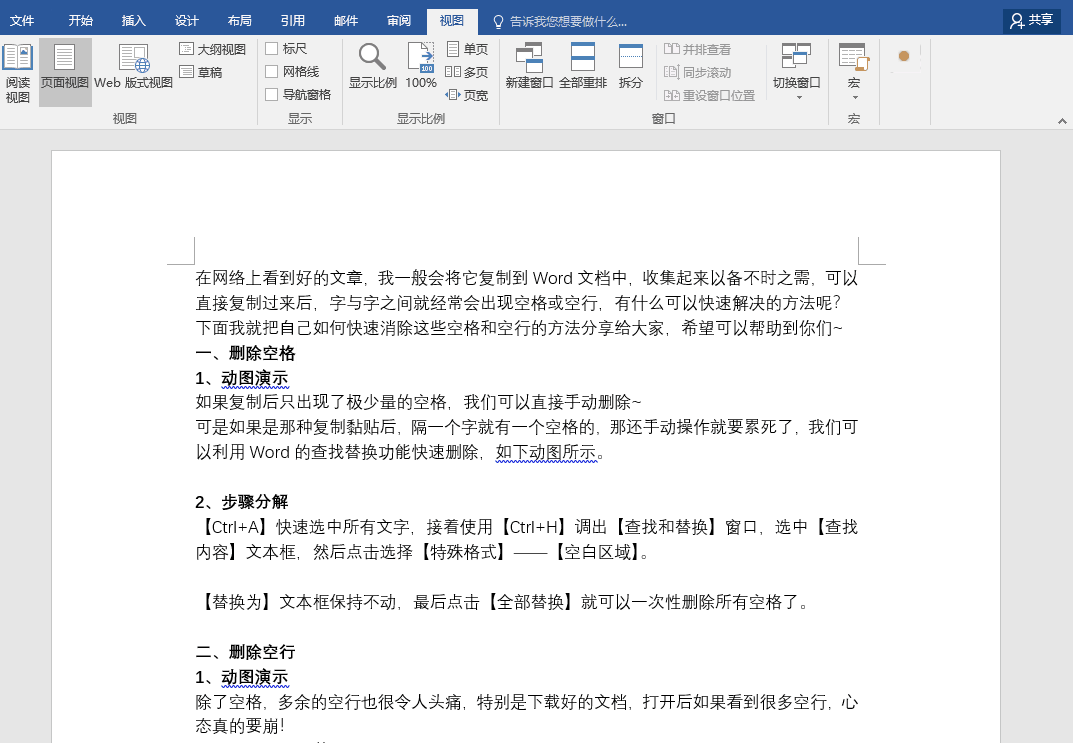1073x743 pixels.
Task: Click heading 二、删除空行
Action: pyautogui.click(x=246, y=652)
